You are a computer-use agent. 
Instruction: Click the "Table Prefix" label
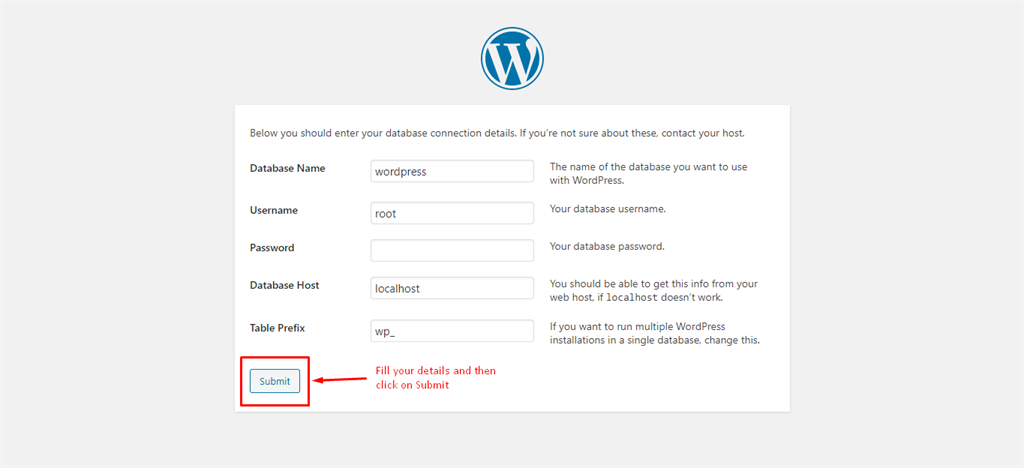[x=278, y=328]
